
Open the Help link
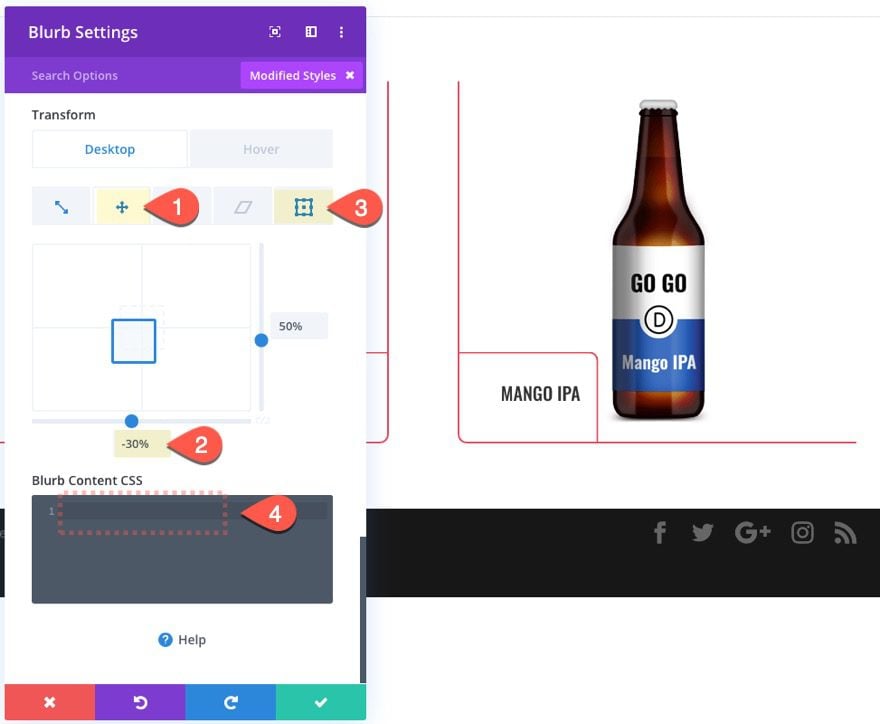point(182,640)
